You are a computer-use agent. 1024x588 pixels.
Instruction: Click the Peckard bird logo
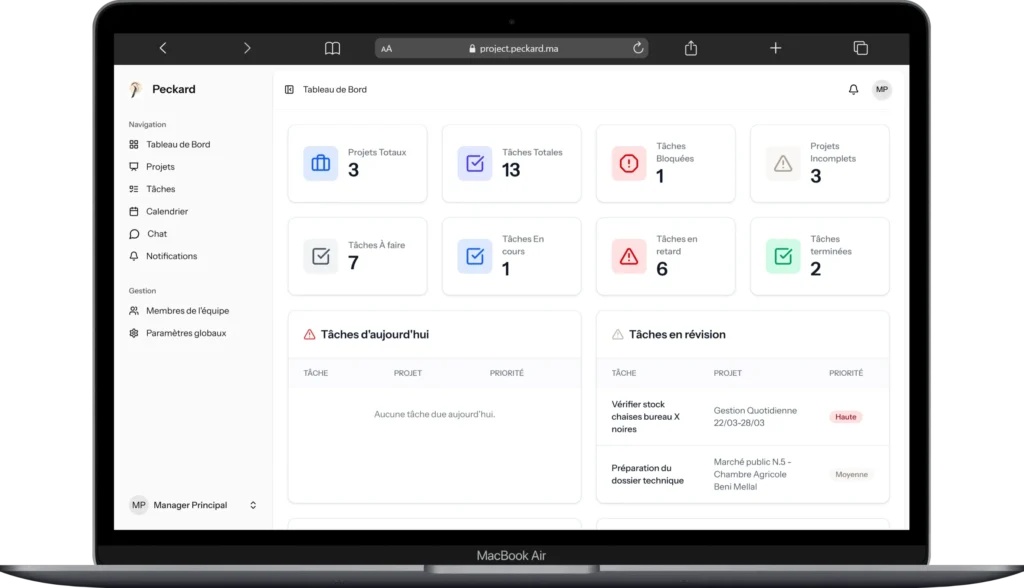136,89
